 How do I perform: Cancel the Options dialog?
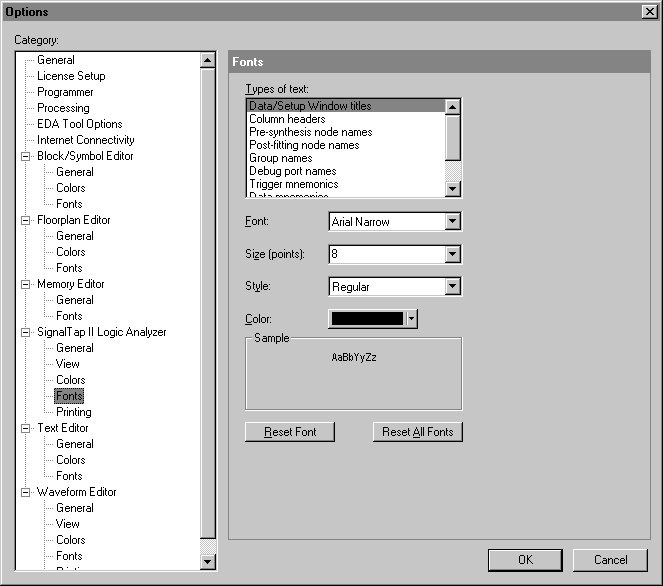coord(610,560)
